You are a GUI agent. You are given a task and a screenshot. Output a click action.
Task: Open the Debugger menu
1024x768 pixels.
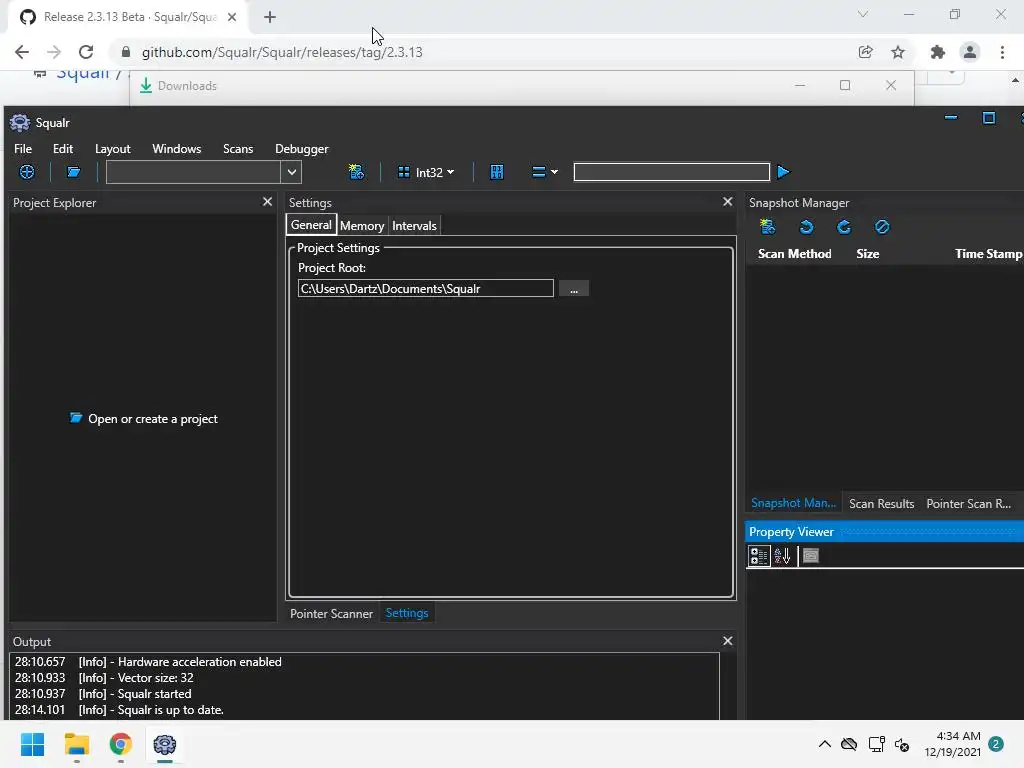point(302,149)
